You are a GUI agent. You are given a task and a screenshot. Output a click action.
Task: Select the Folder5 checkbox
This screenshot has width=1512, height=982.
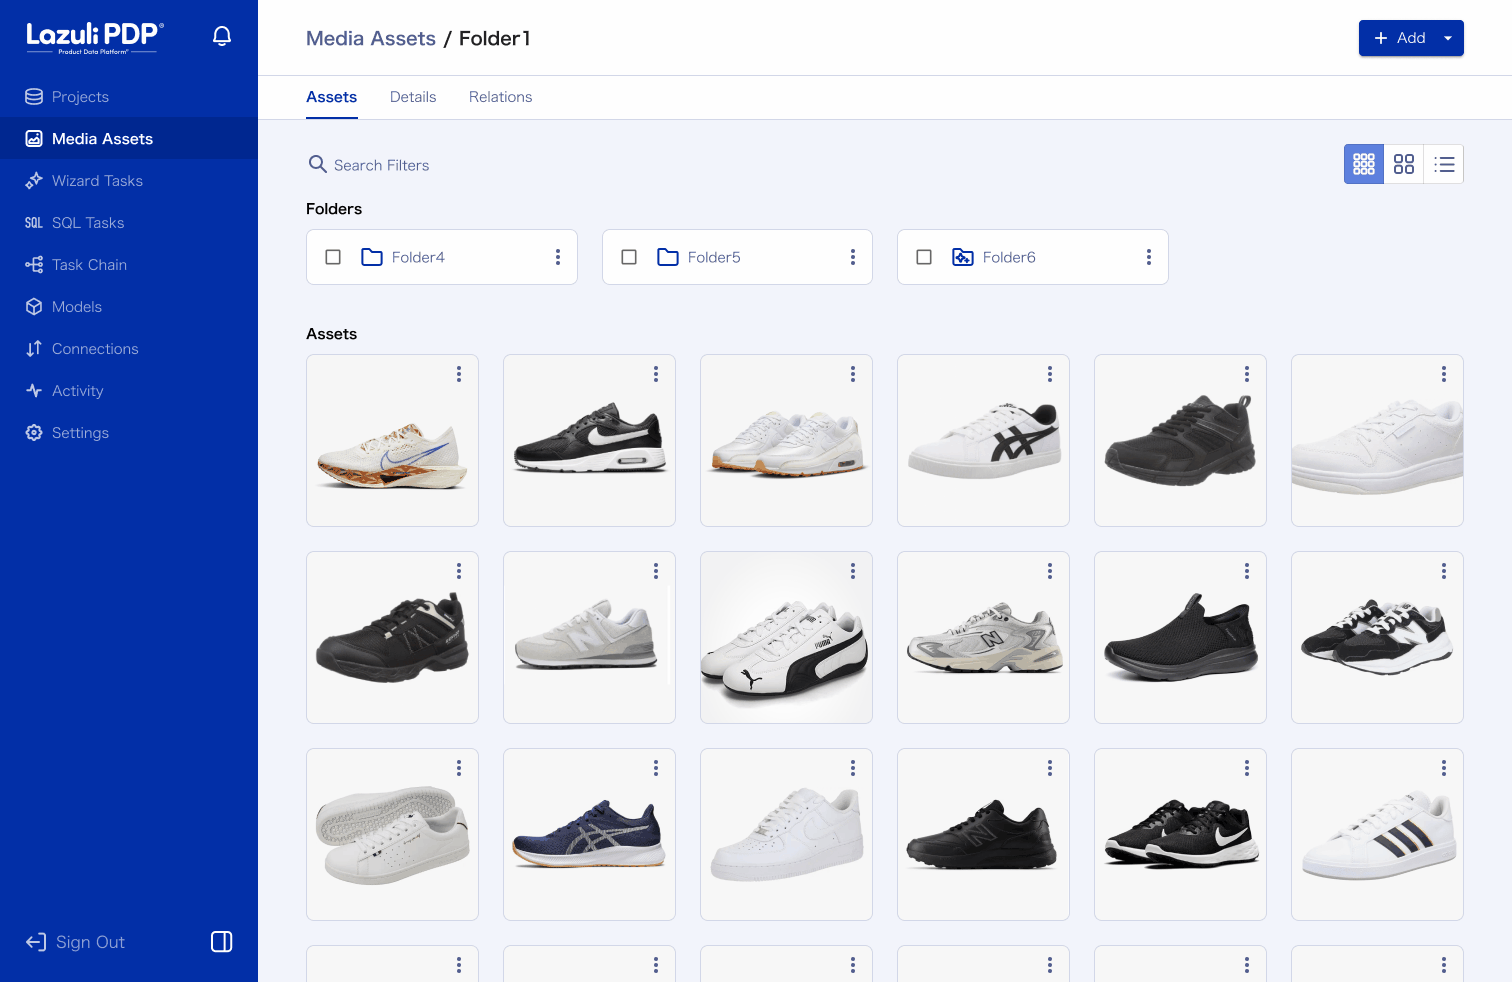click(629, 257)
